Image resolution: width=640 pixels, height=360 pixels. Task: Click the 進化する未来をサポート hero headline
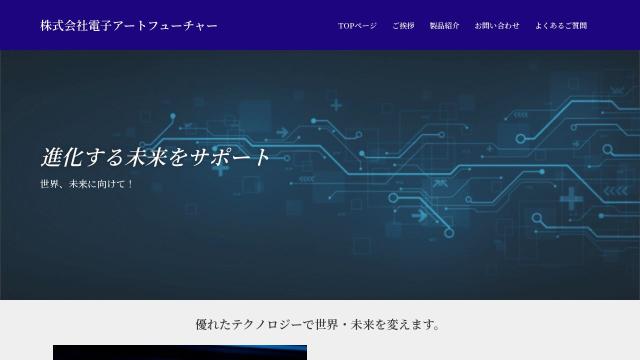pyautogui.click(x=155, y=157)
